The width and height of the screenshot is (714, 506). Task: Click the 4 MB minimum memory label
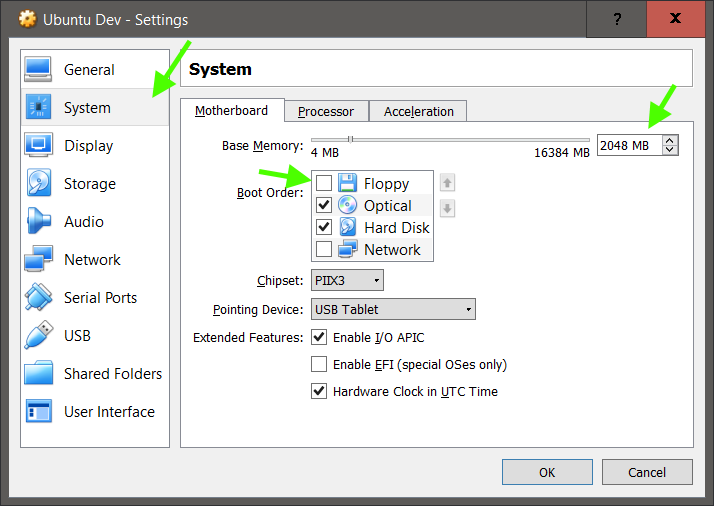coord(325,153)
